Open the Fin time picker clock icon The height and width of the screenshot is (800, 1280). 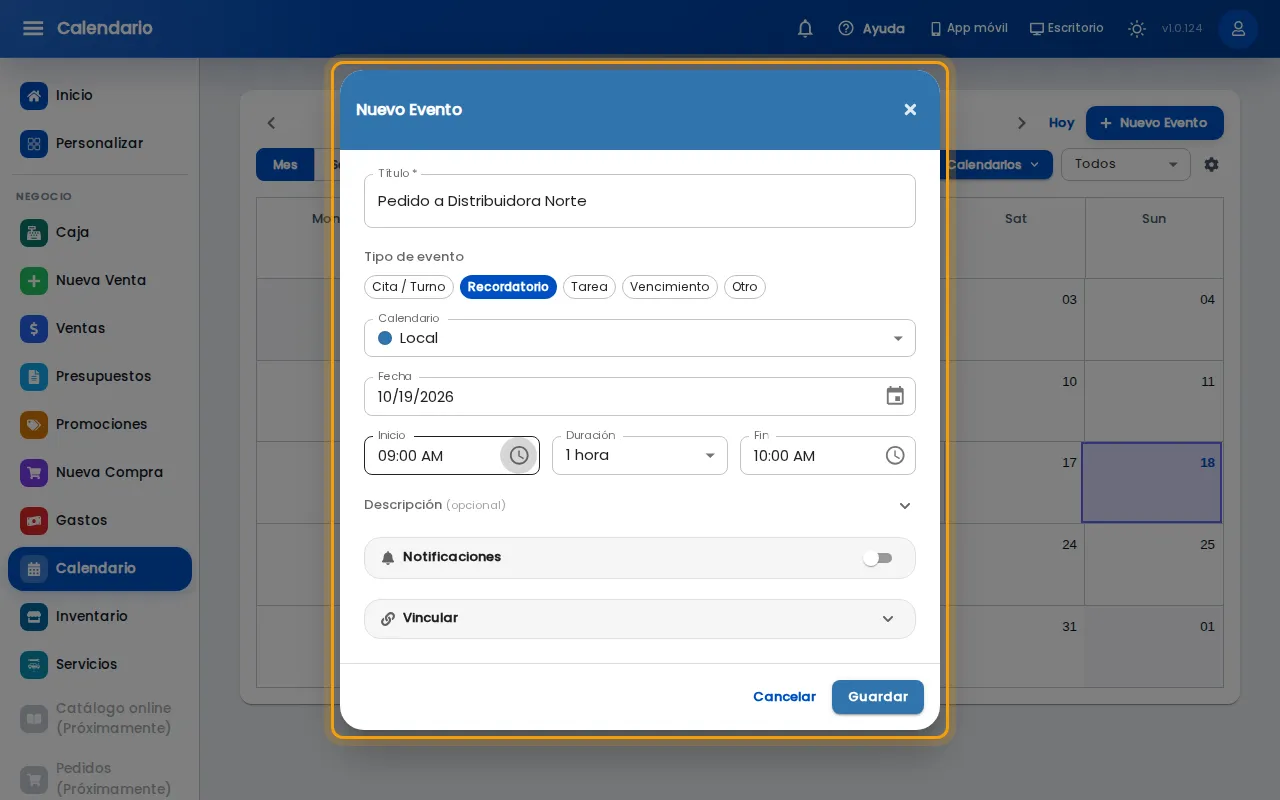pyautogui.click(x=895, y=455)
